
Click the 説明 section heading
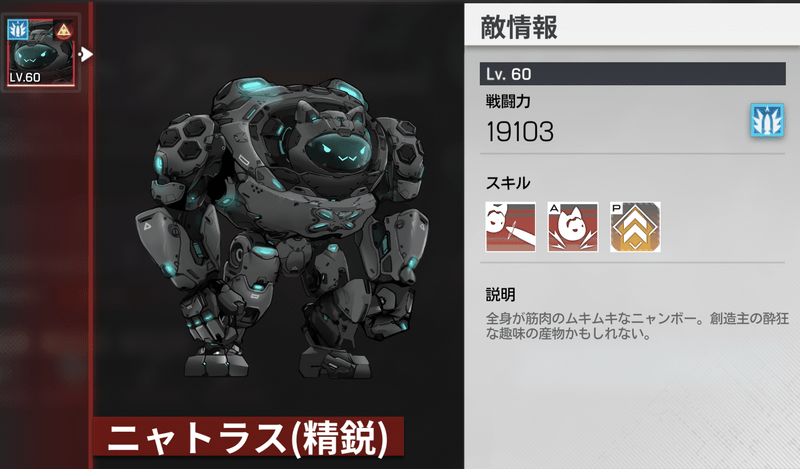(501, 294)
